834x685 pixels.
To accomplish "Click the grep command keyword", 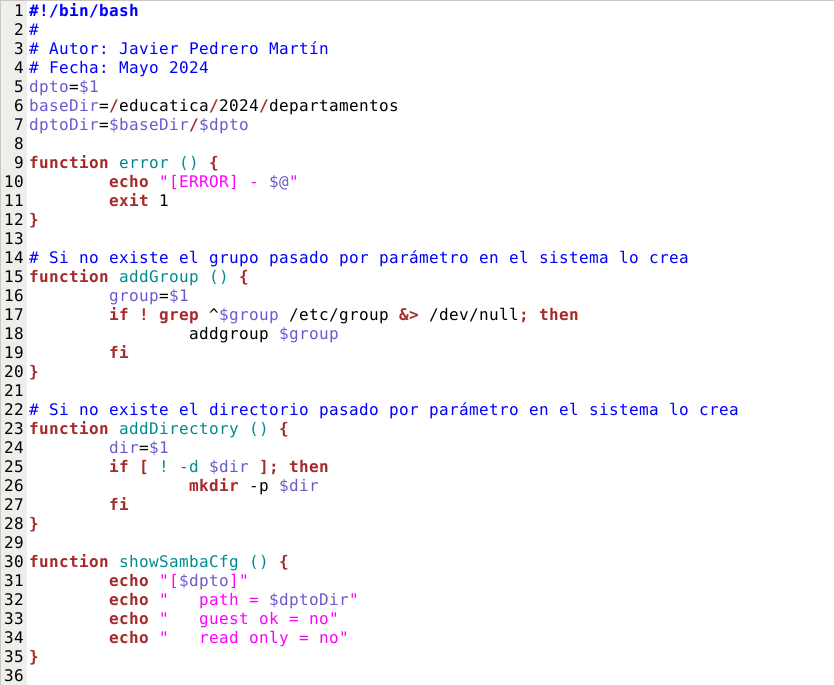I will click(x=179, y=315).
